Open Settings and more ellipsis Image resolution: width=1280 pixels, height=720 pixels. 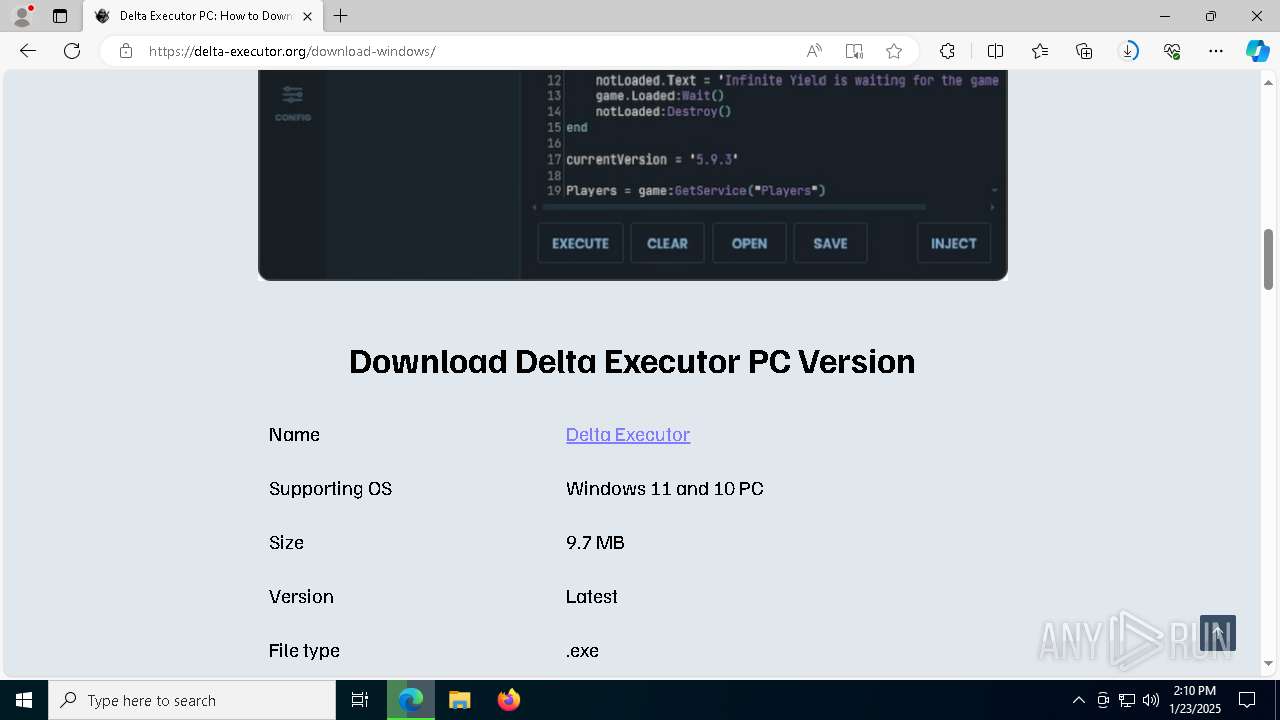1216,51
